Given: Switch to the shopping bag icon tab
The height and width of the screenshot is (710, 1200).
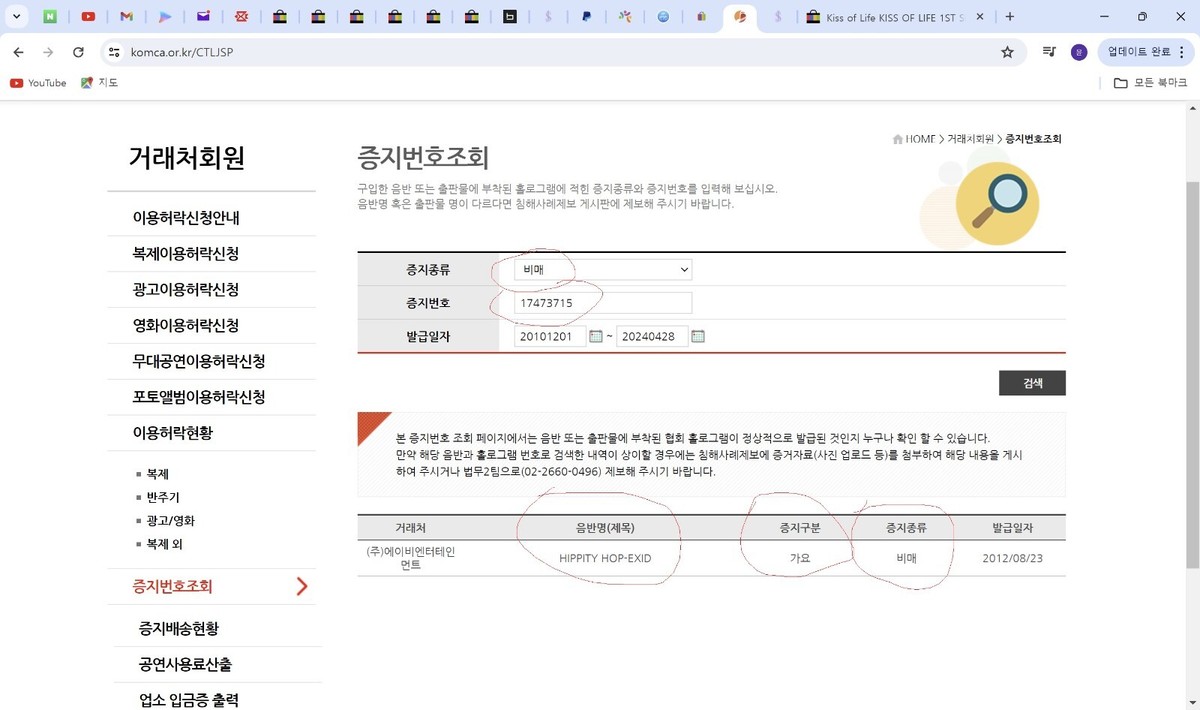Looking at the screenshot, I should (701, 17).
